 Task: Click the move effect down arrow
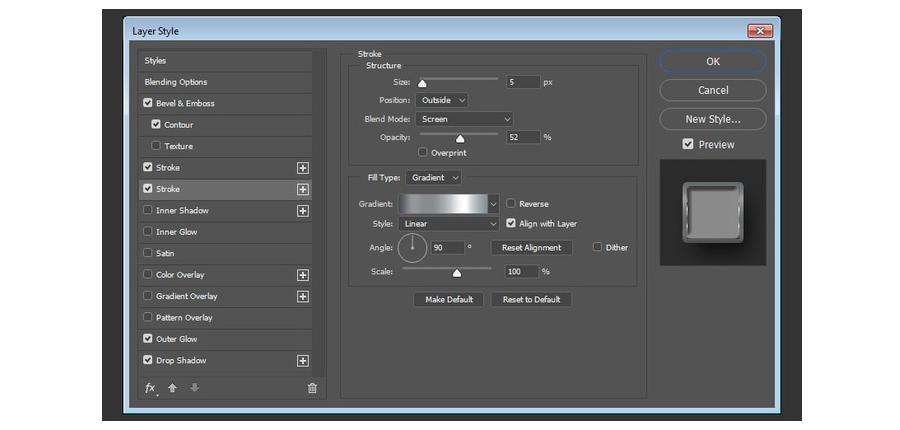(x=194, y=388)
